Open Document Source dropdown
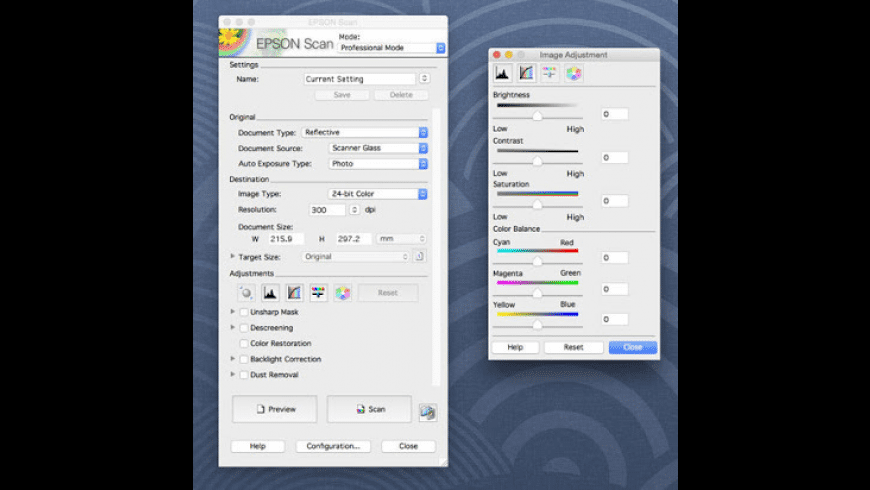 tap(378, 148)
